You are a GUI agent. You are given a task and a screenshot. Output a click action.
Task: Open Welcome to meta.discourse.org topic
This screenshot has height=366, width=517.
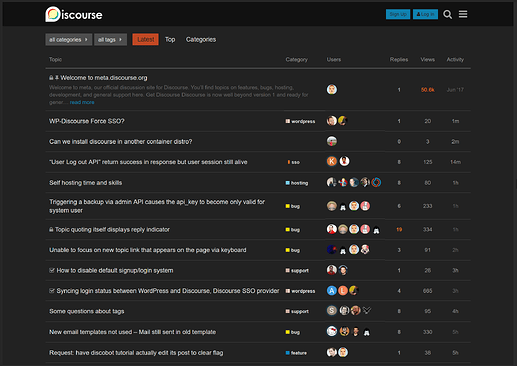pyautogui.click(x=104, y=78)
